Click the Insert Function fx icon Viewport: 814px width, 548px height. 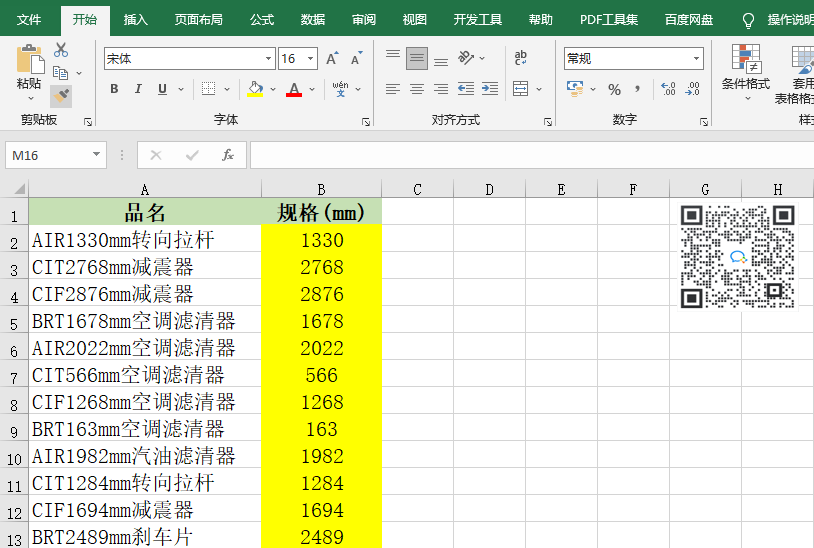tap(227, 155)
